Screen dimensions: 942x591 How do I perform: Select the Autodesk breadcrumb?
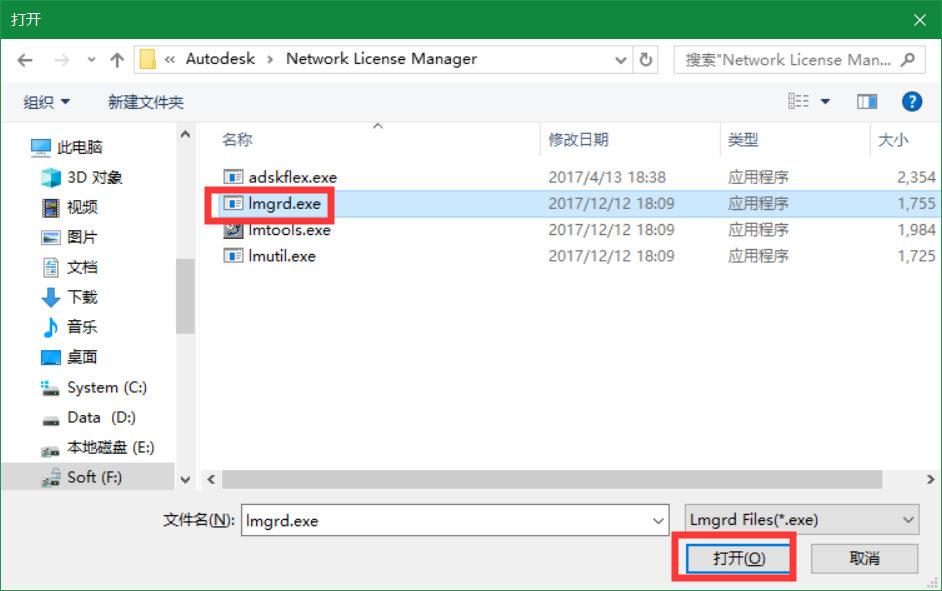pyautogui.click(x=220, y=59)
